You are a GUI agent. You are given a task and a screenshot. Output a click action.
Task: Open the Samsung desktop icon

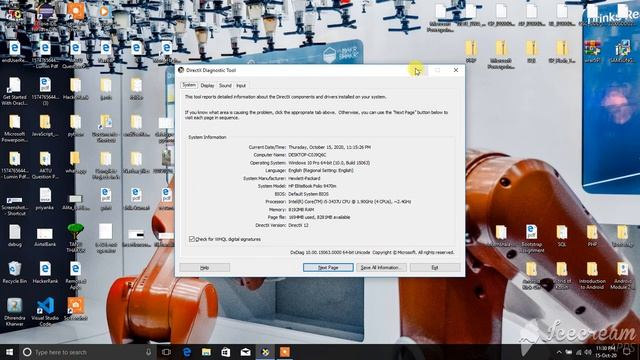[x=622, y=51]
